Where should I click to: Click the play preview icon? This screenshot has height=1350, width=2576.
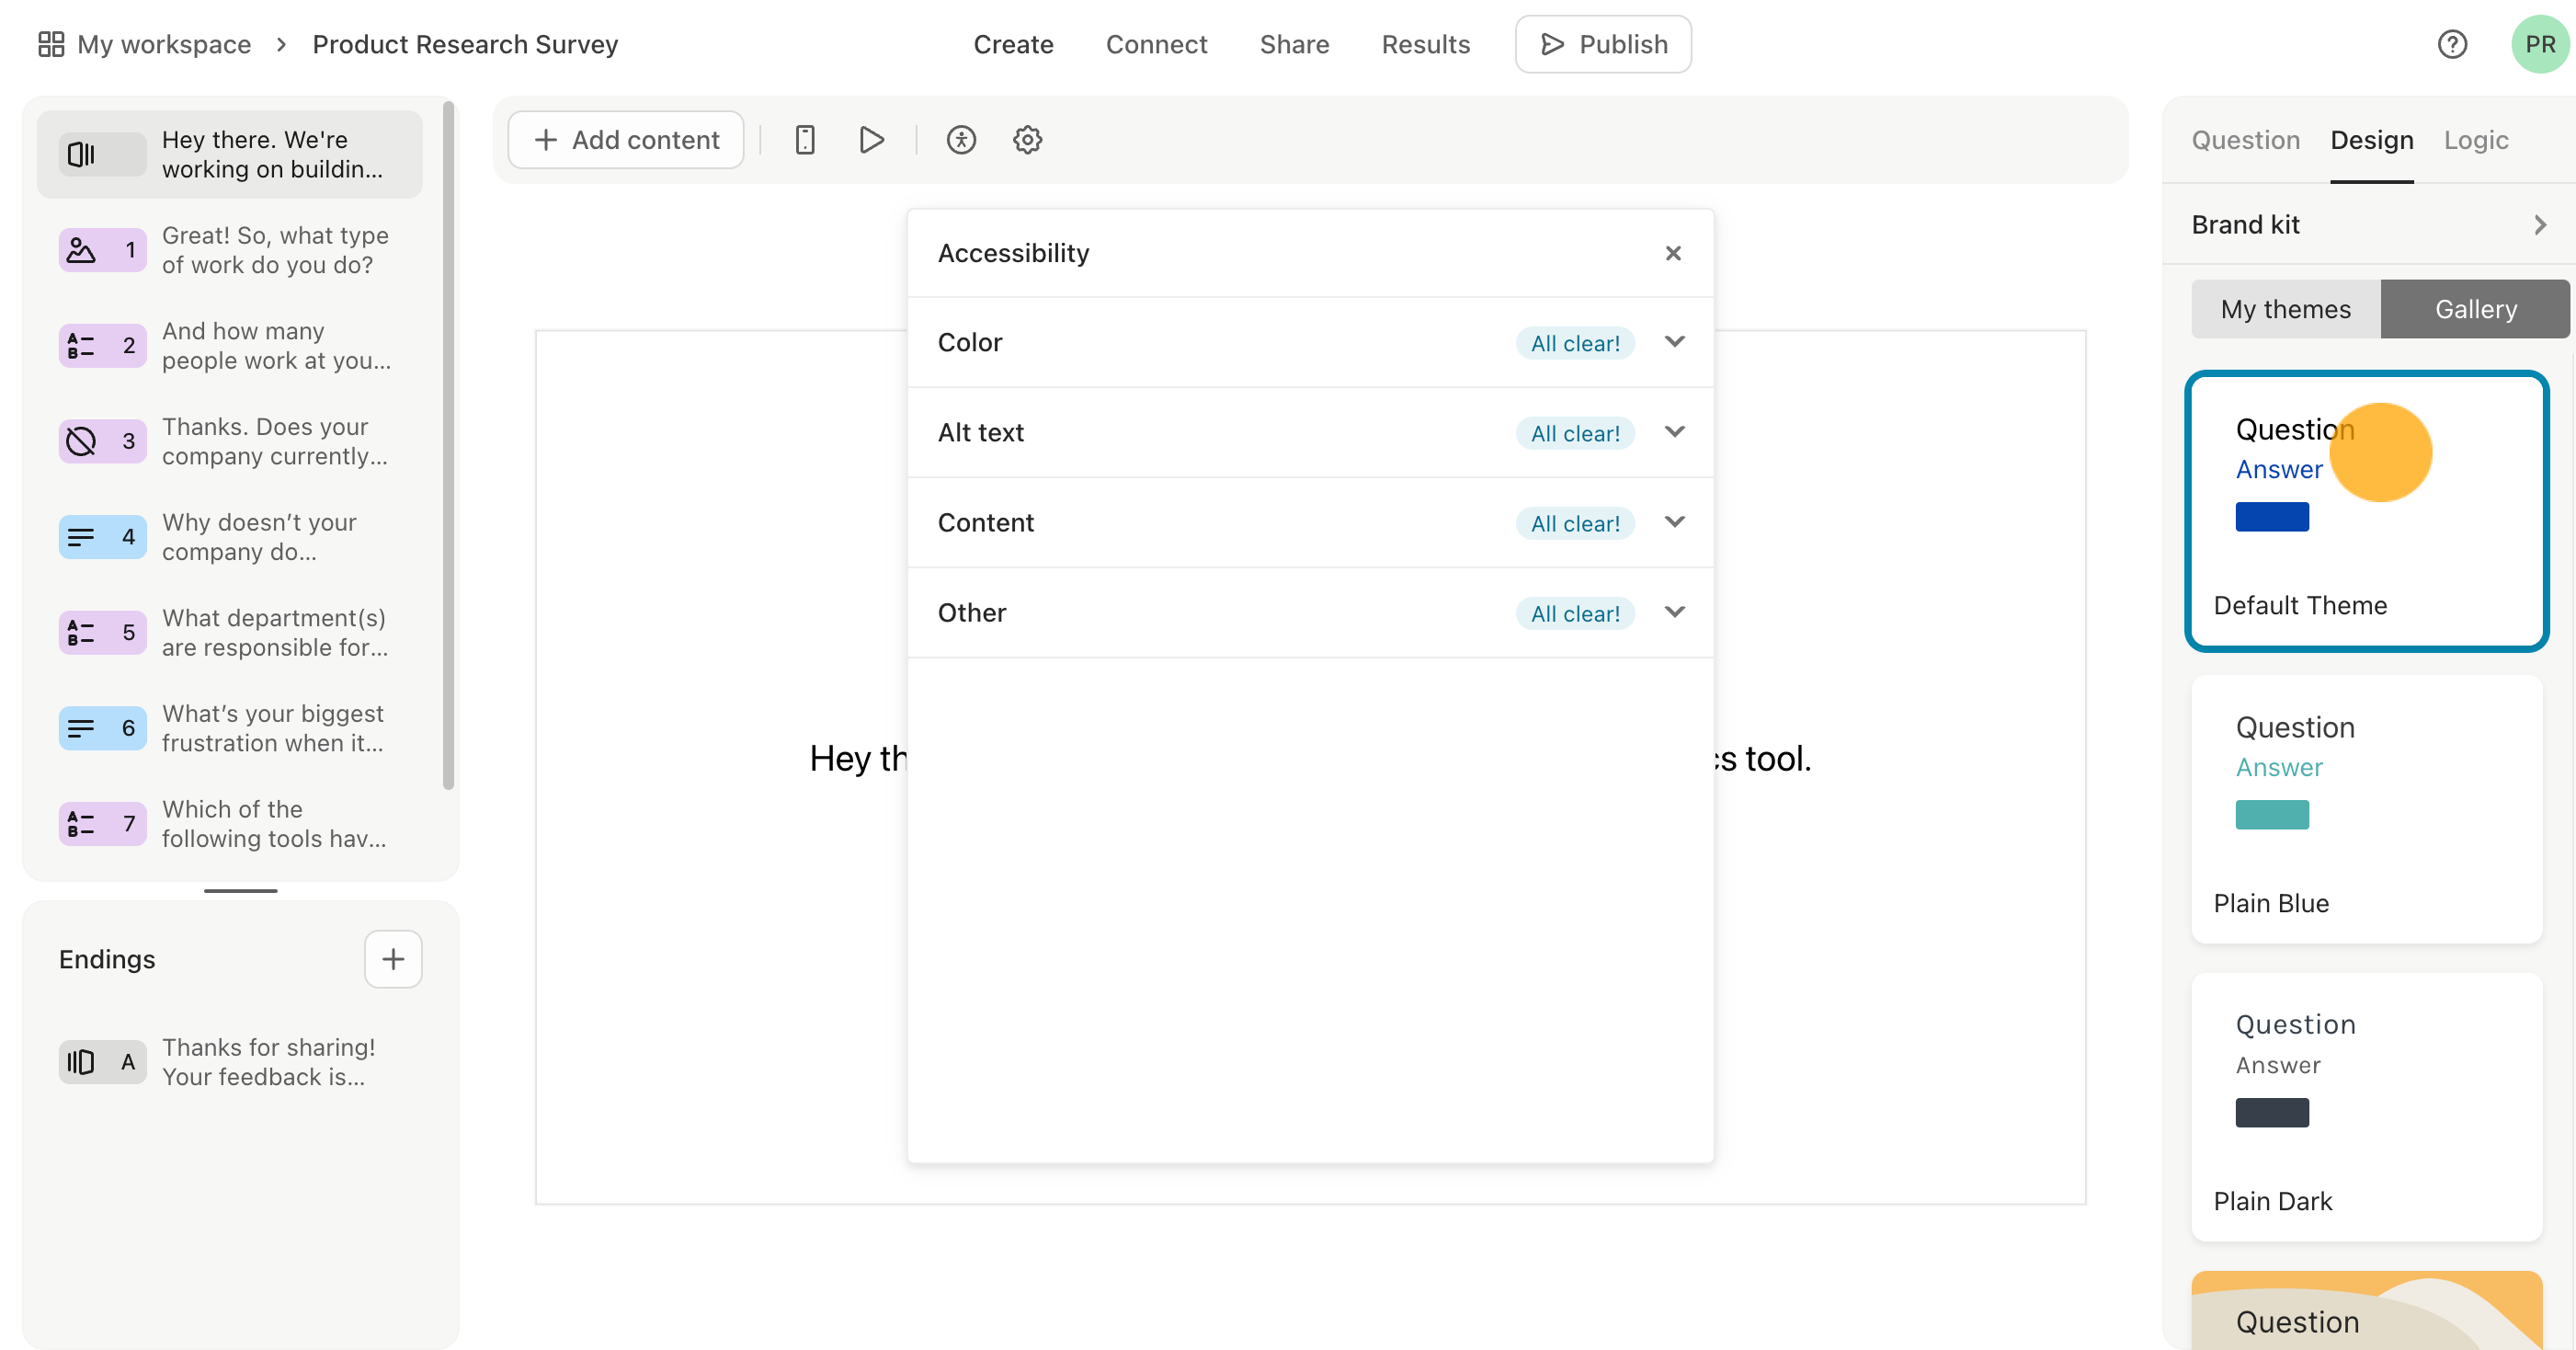coord(872,140)
